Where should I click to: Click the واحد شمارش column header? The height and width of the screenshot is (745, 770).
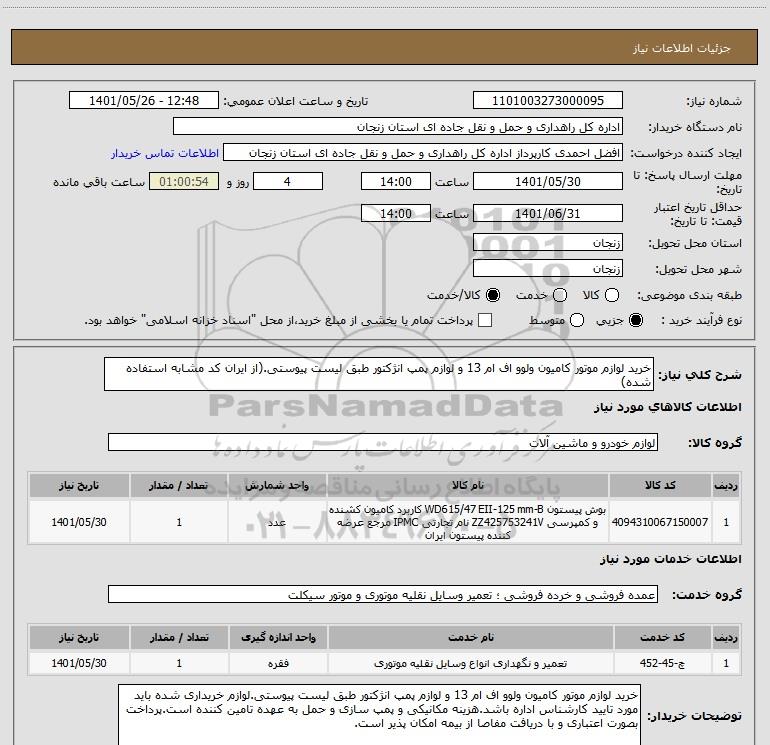(277, 485)
